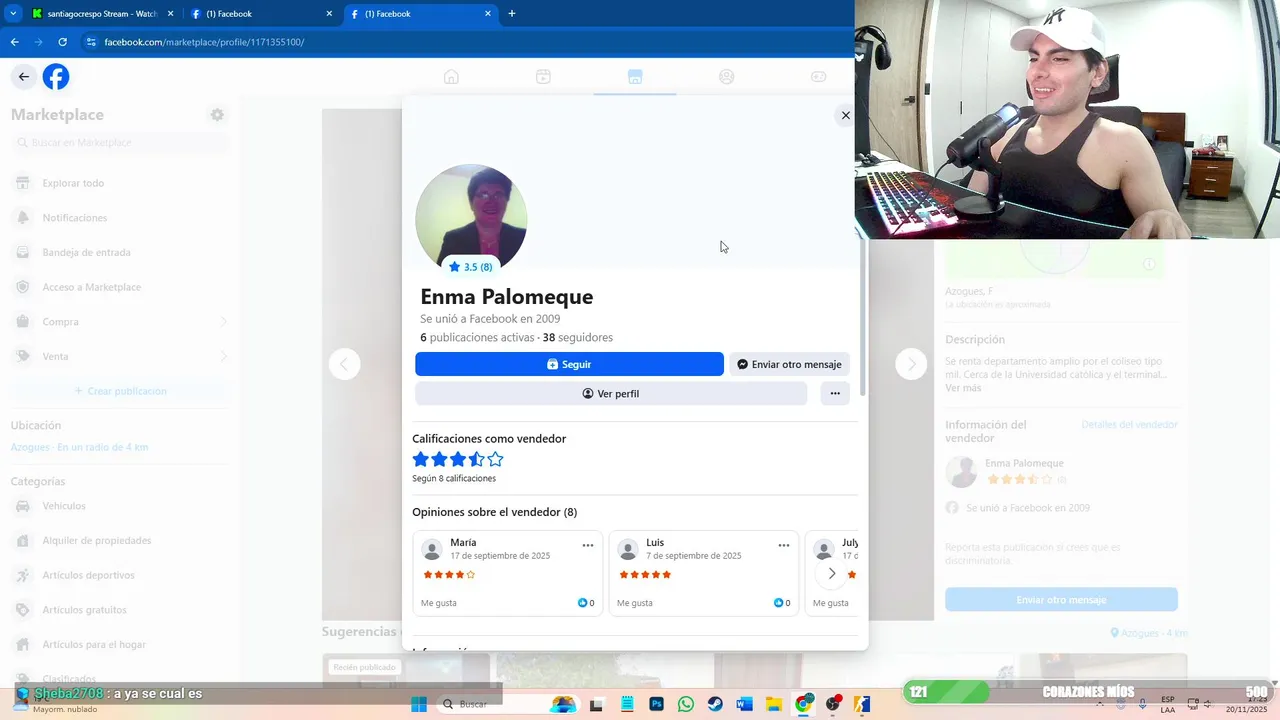
Task: Open WhatsApp from the taskbar
Action: (685, 704)
